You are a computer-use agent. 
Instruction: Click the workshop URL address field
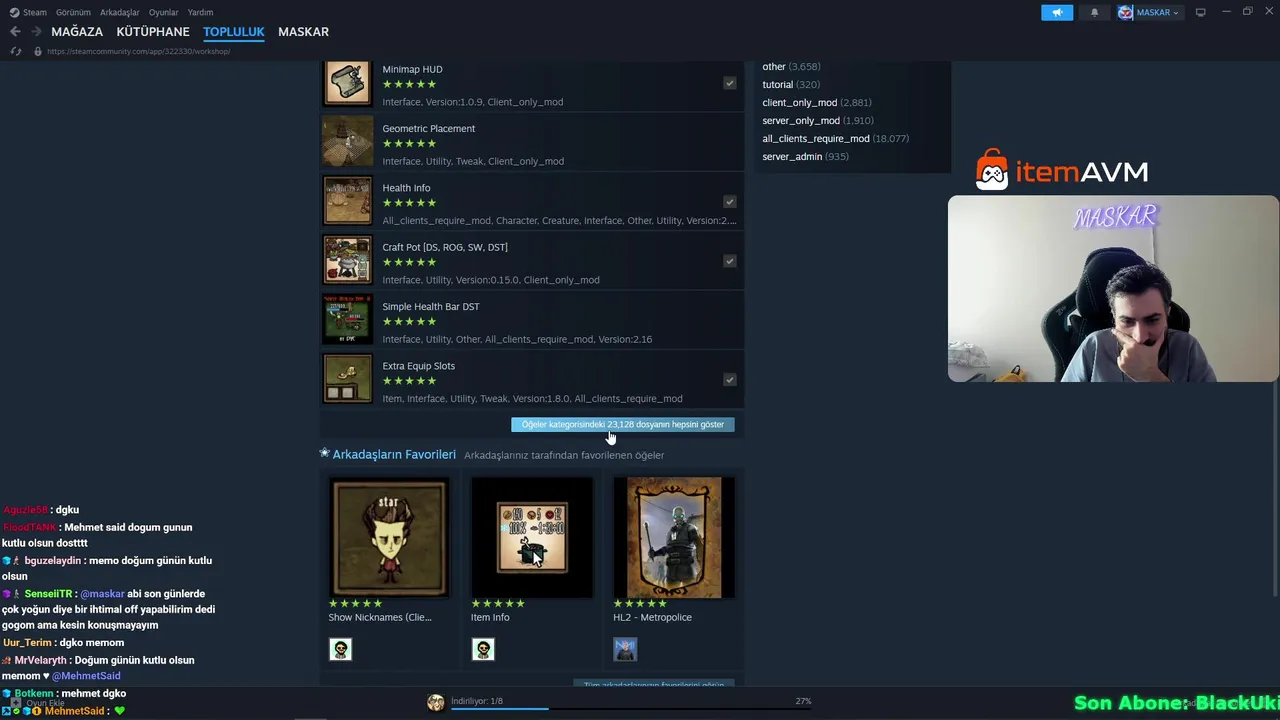tap(139, 51)
